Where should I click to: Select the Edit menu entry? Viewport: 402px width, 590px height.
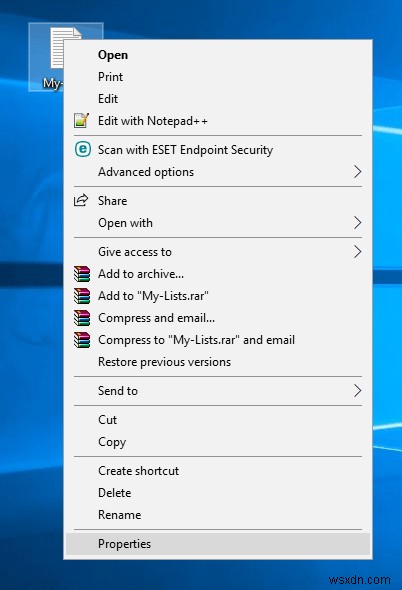pyautogui.click(x=218, y=99)
